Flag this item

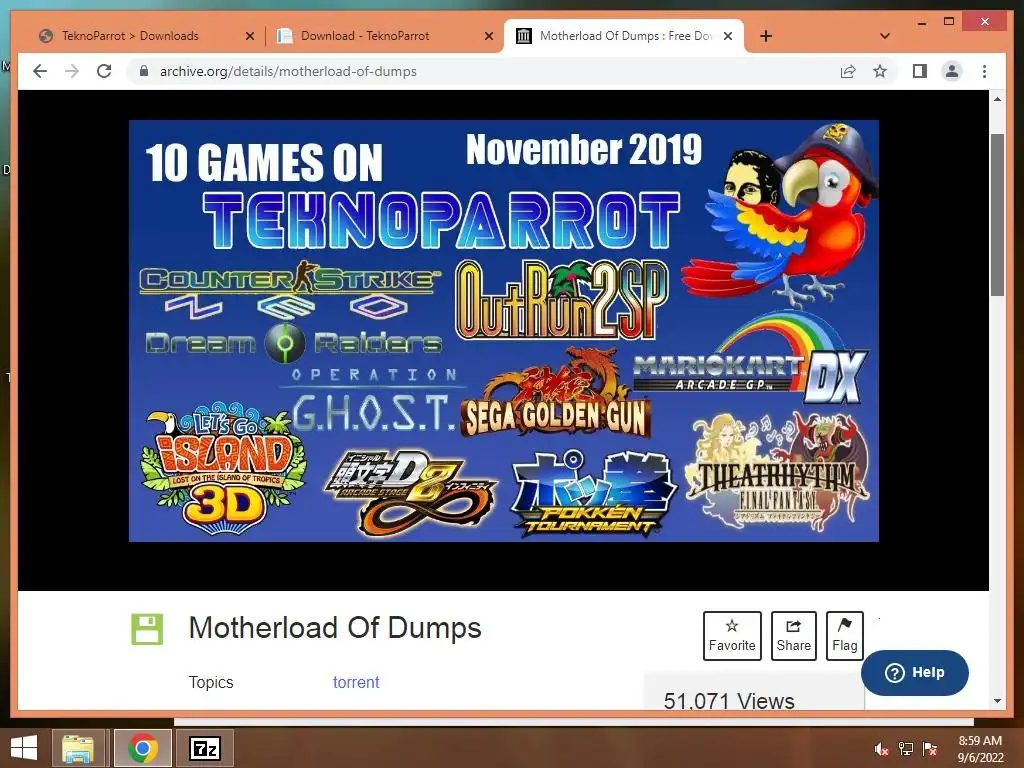(844, 635)
